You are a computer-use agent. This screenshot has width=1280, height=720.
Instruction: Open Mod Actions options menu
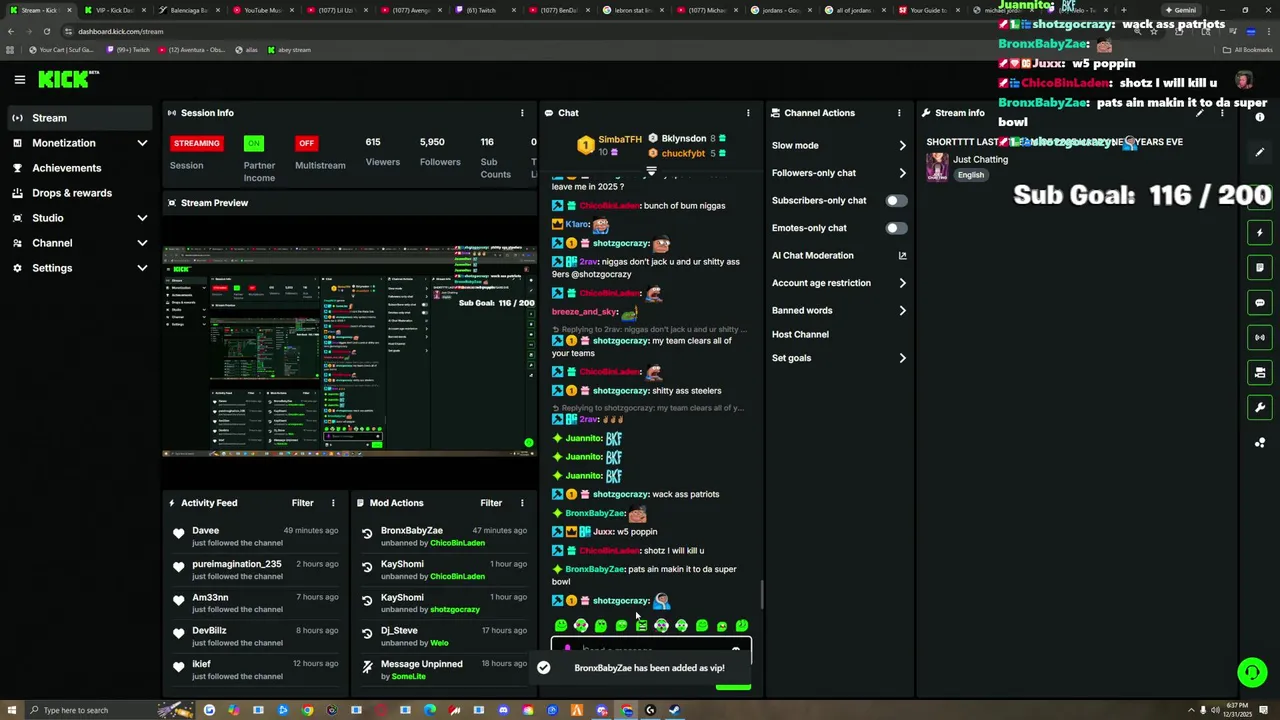[521, 503]
